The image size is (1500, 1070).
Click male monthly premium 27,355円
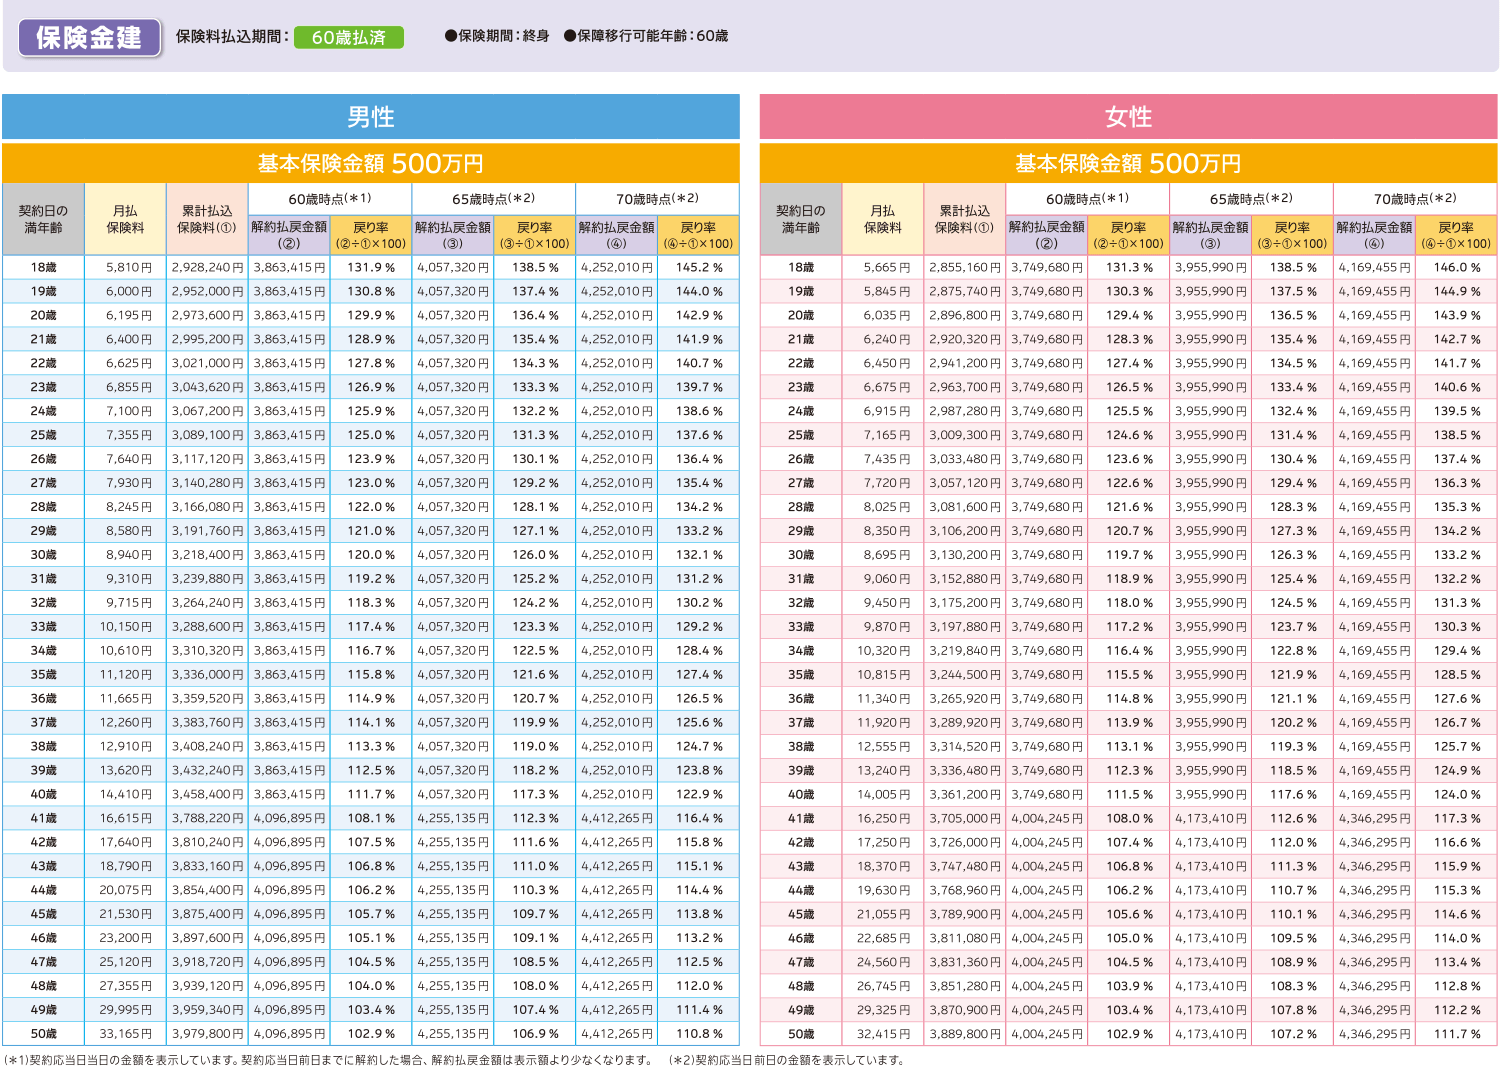pos(126,987)
